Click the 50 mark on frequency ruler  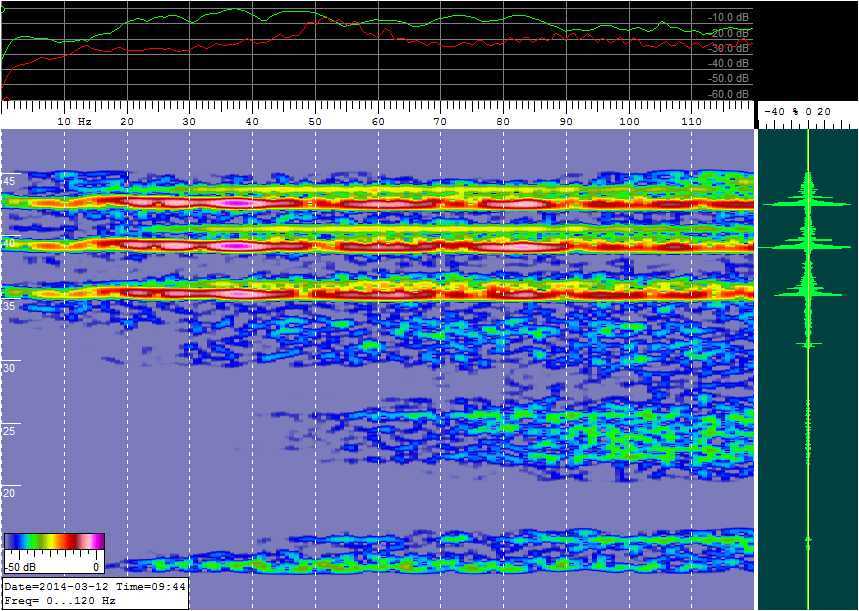[315, 121]
